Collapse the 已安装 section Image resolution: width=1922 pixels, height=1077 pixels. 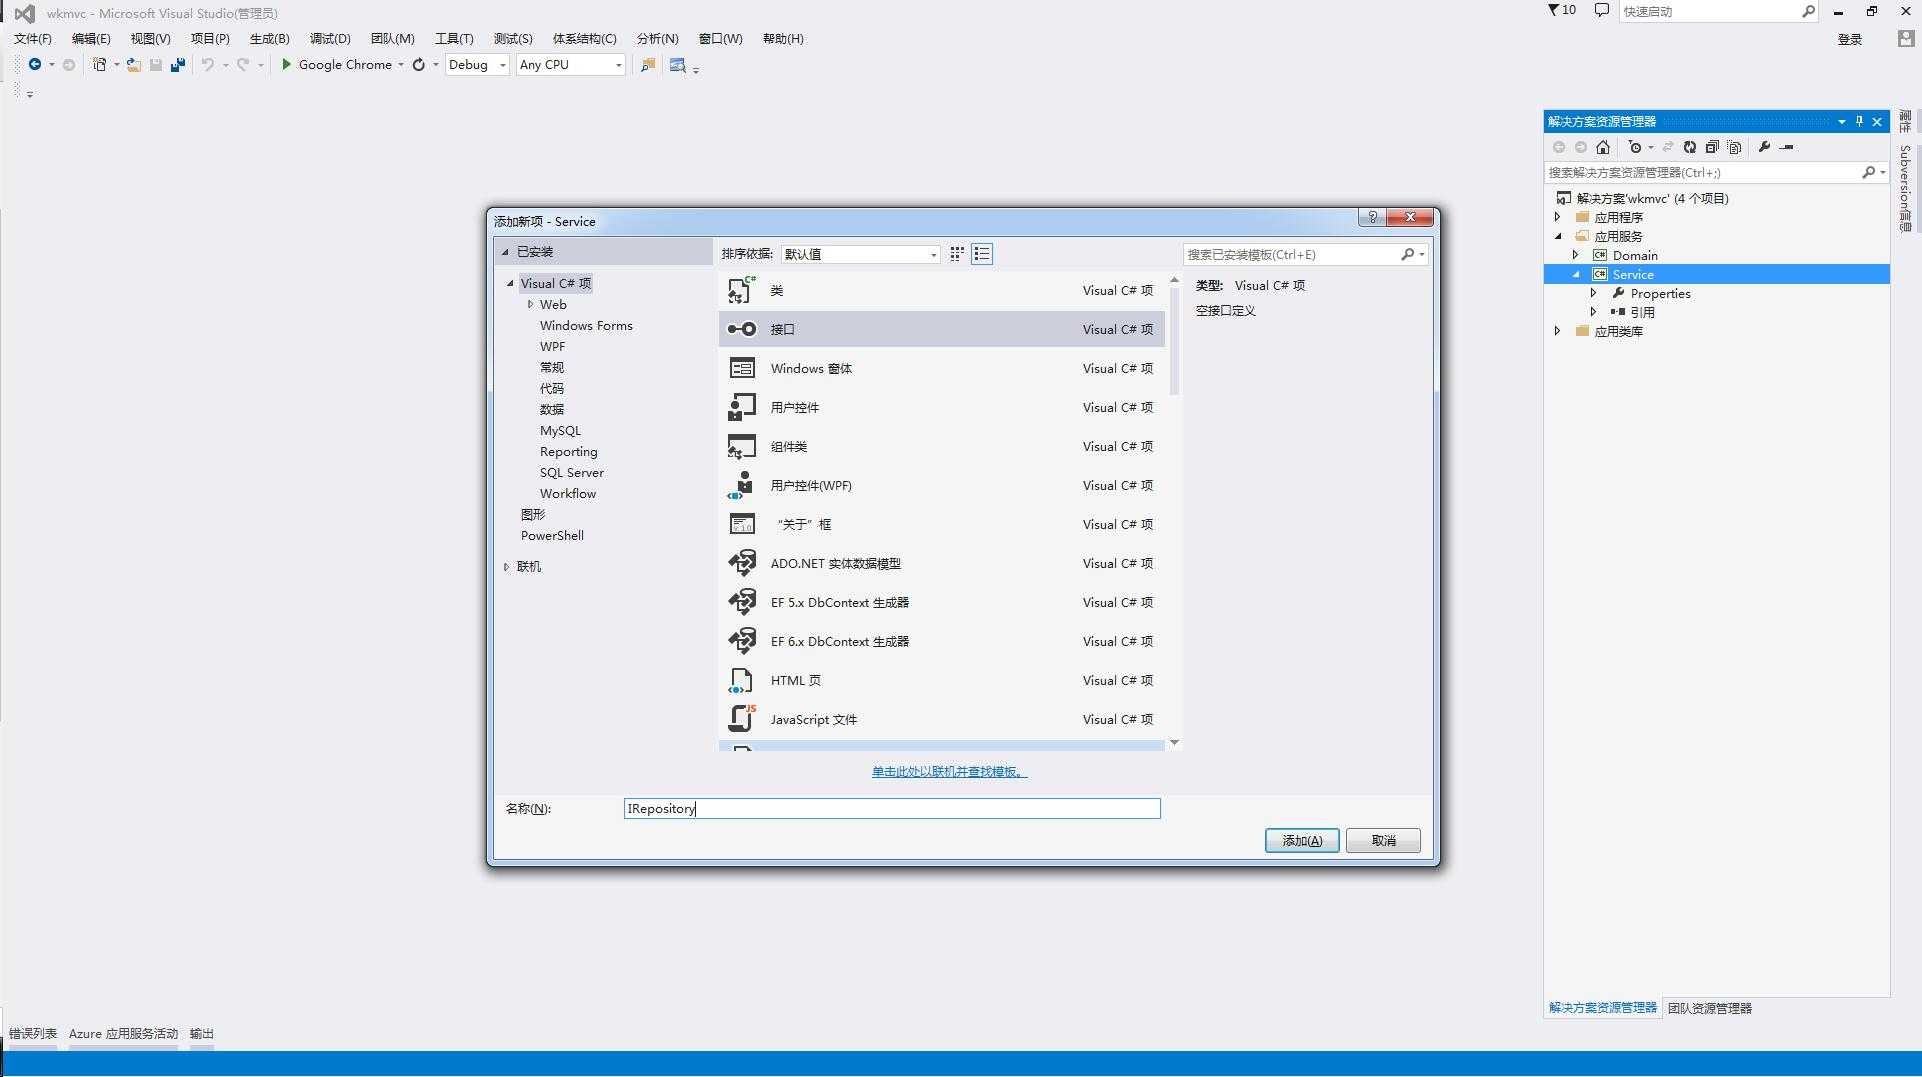[x=505, y=252]
